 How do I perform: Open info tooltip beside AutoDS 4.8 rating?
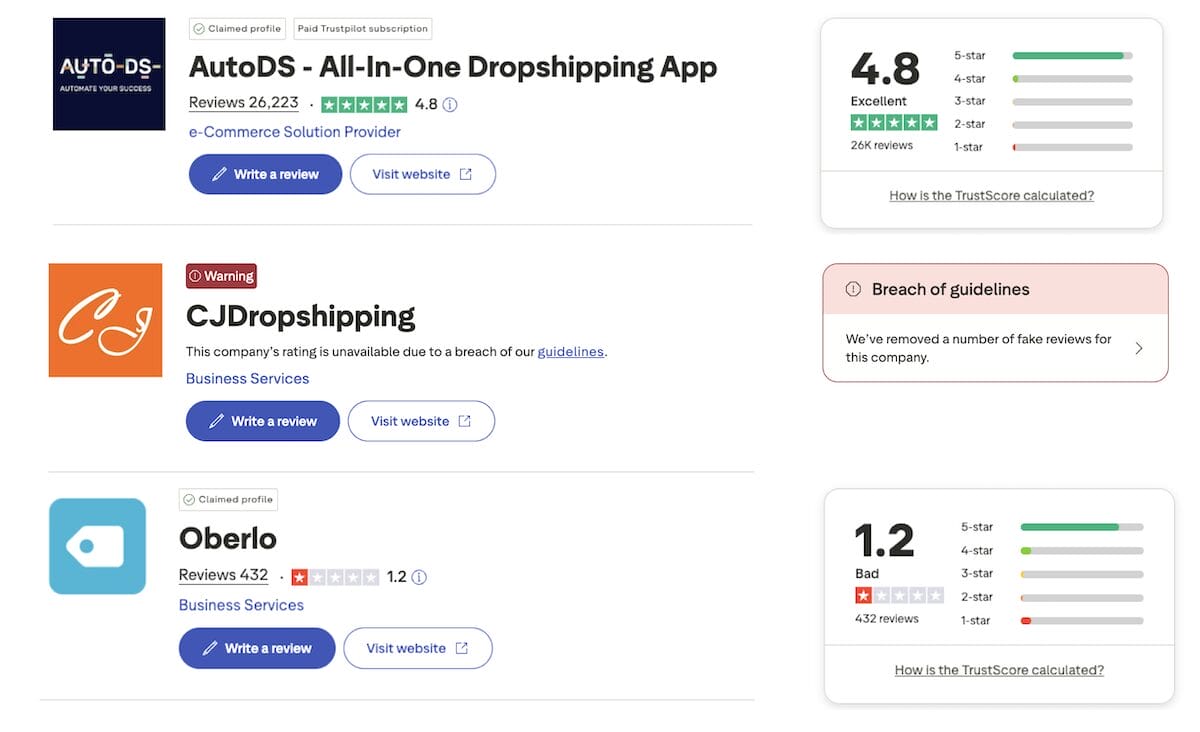tap(449, 104)
